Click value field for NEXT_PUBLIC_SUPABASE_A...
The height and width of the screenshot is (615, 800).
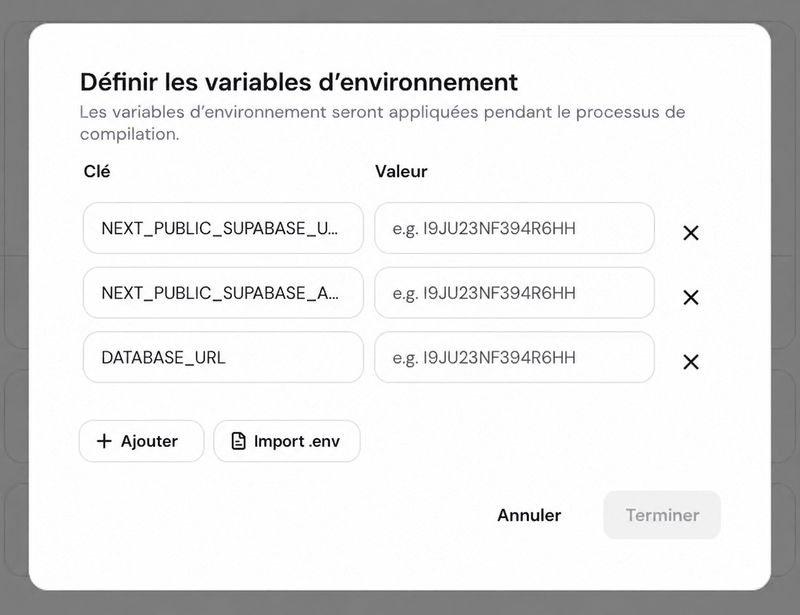pos(514,292)
